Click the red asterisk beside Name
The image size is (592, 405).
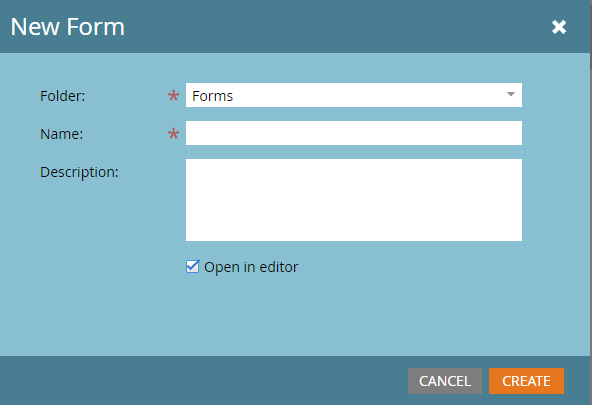tap(173, 134)
